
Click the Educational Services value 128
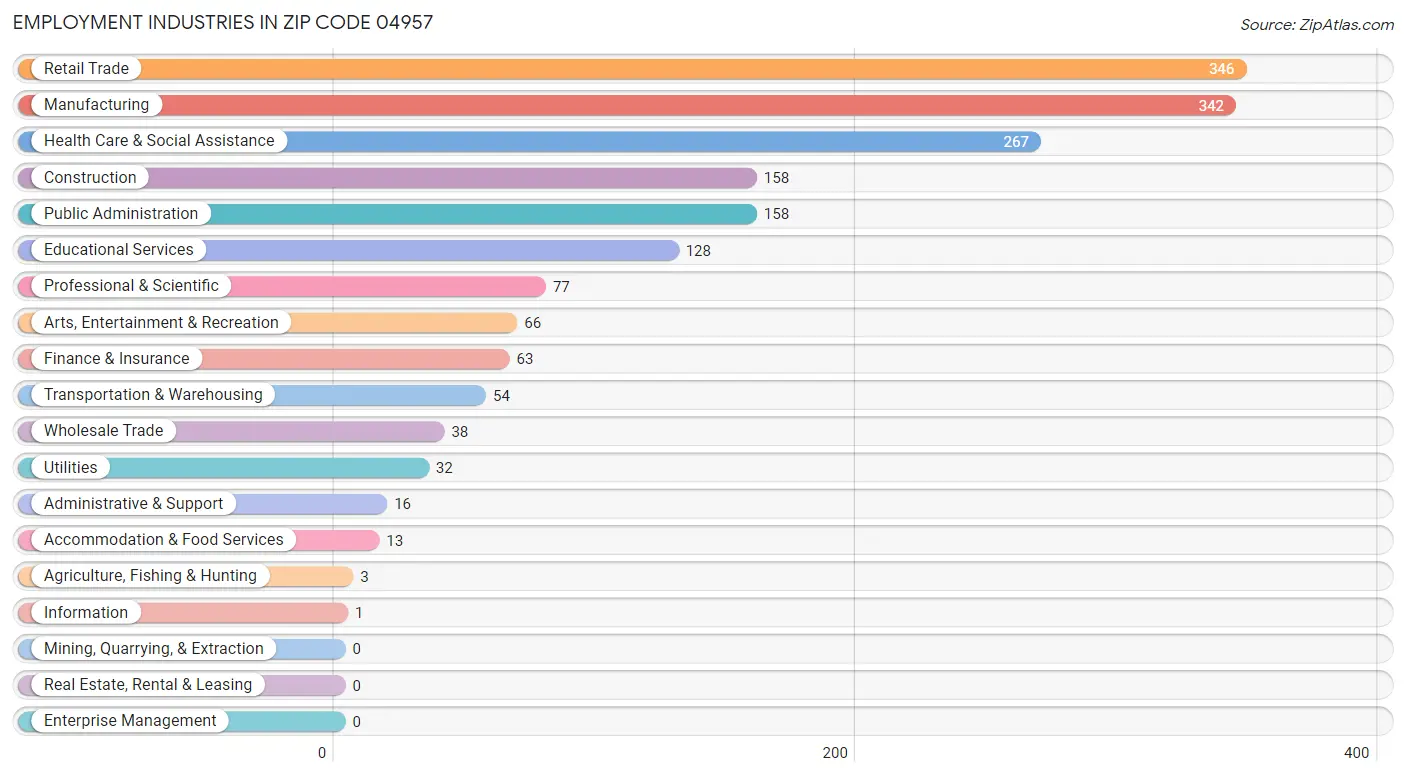698,251
